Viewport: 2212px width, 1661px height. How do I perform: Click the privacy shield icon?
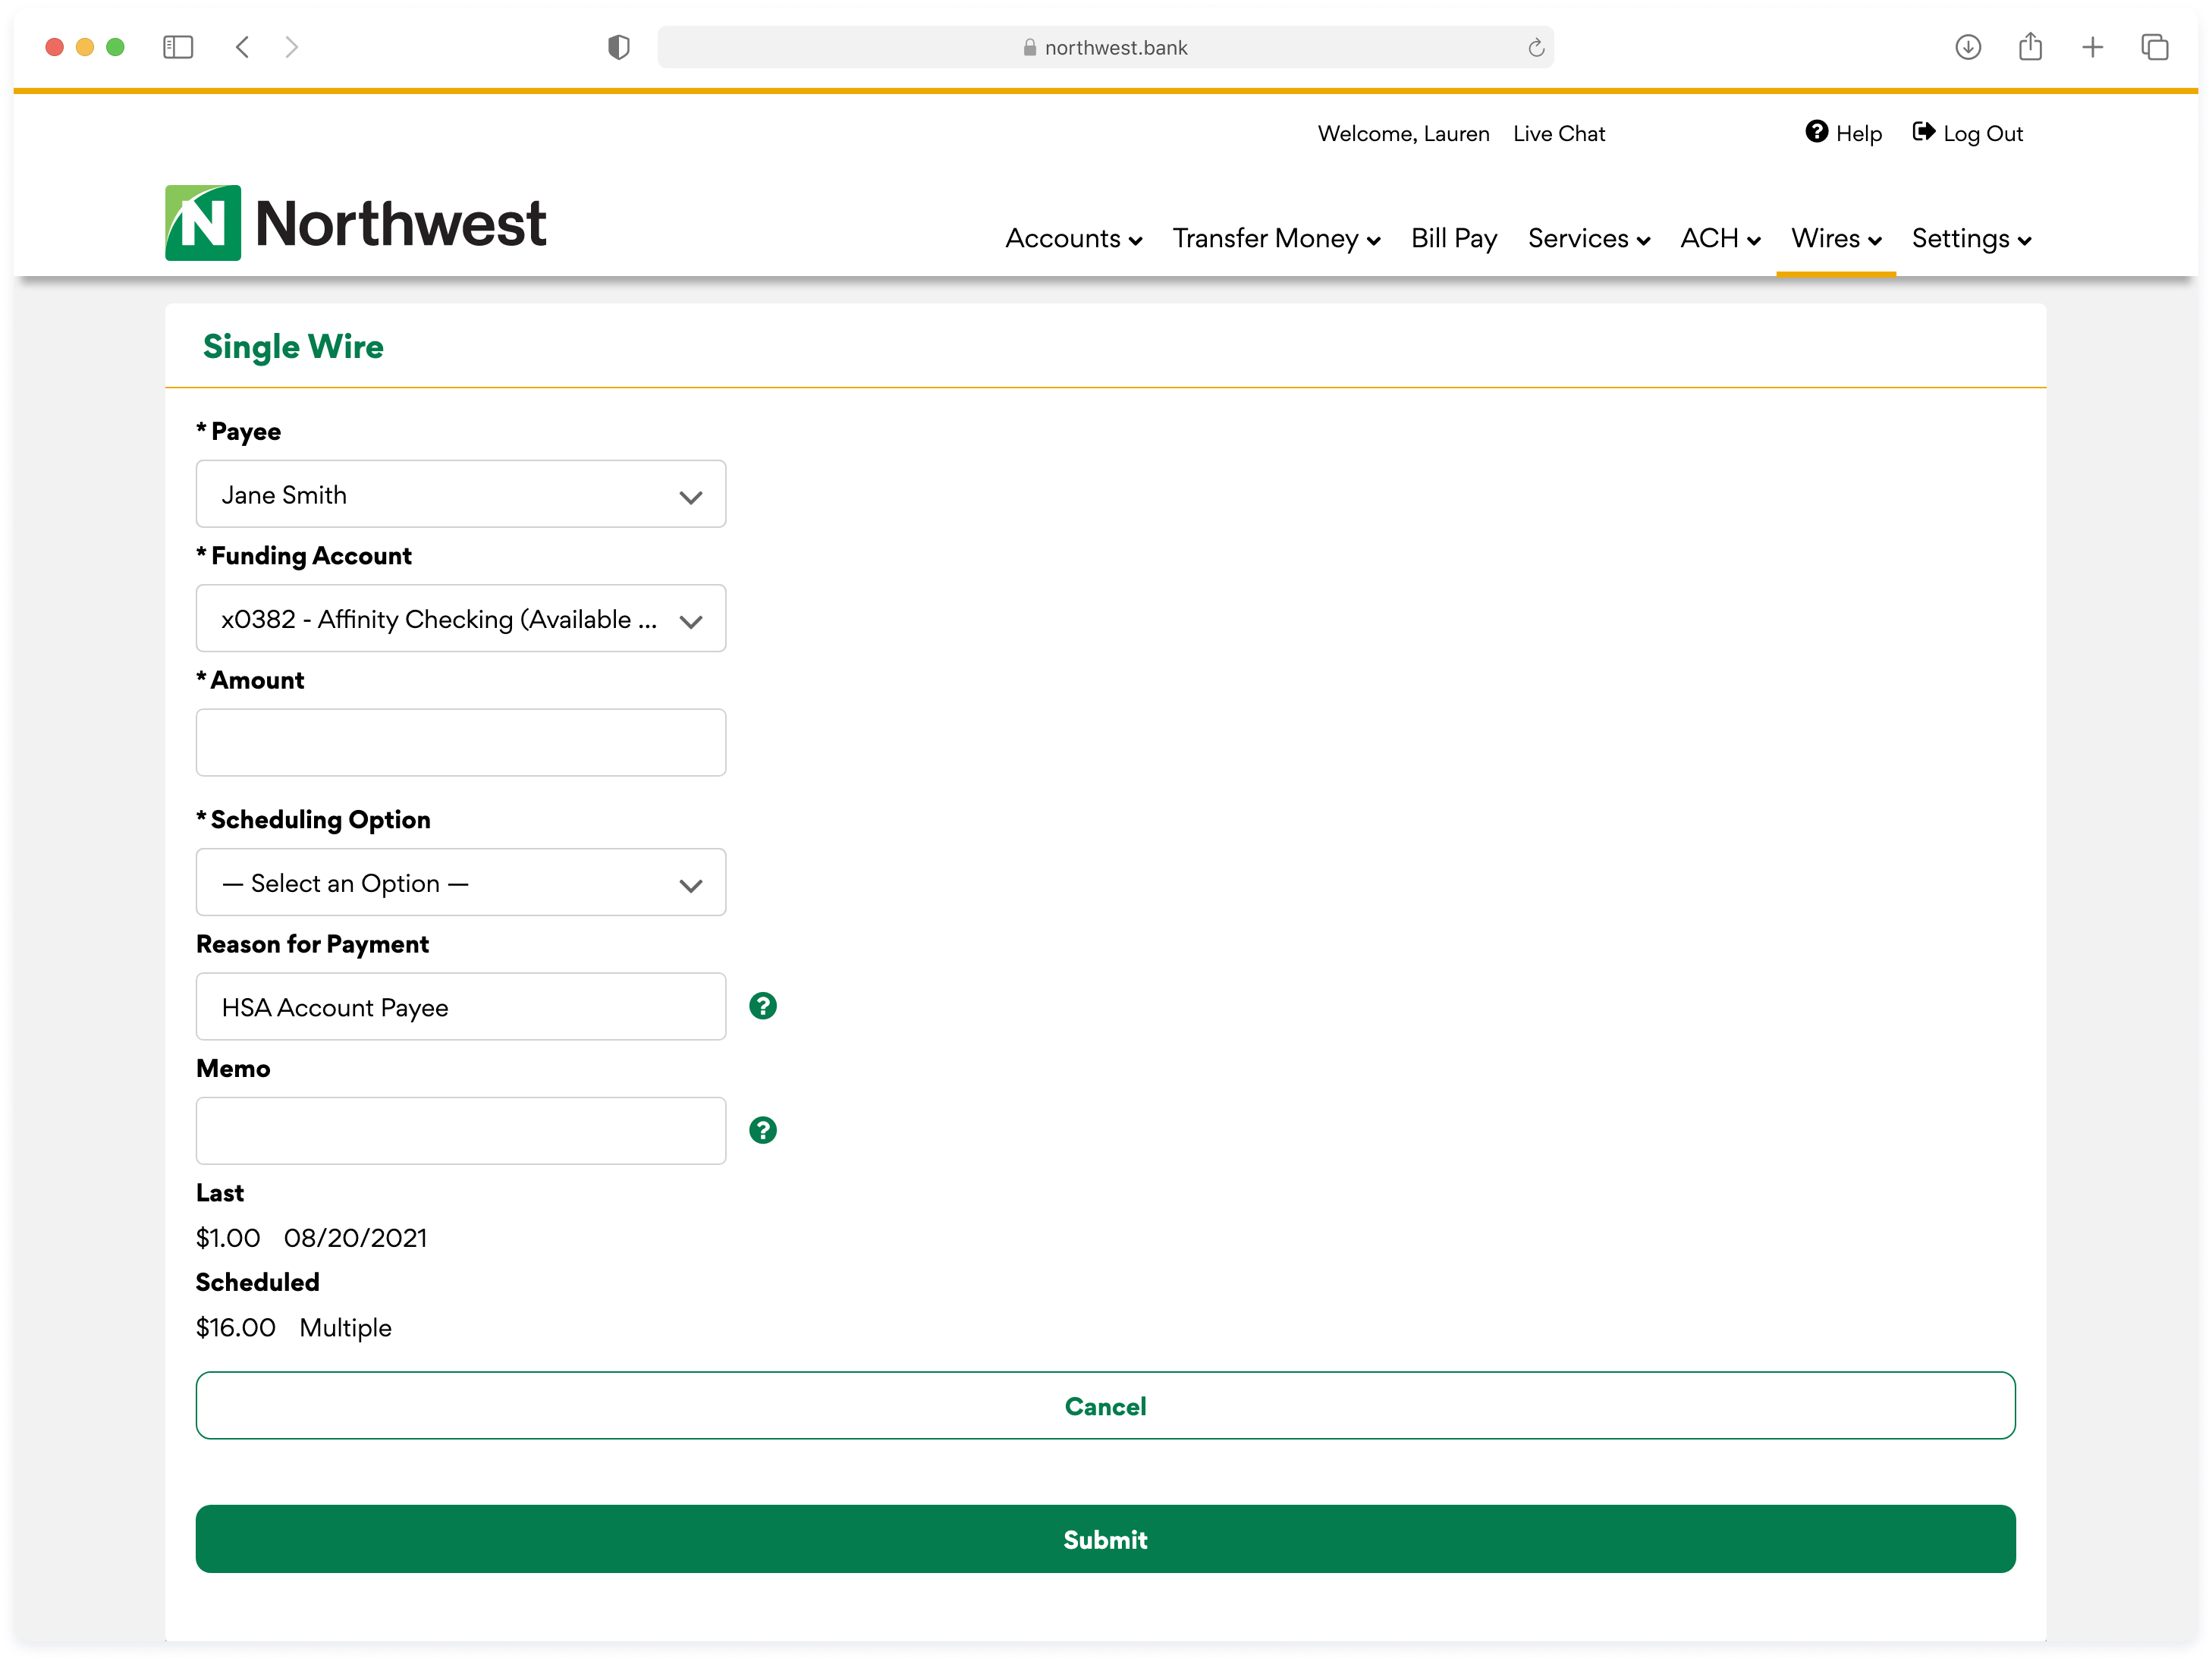click(x=619, y=47)
